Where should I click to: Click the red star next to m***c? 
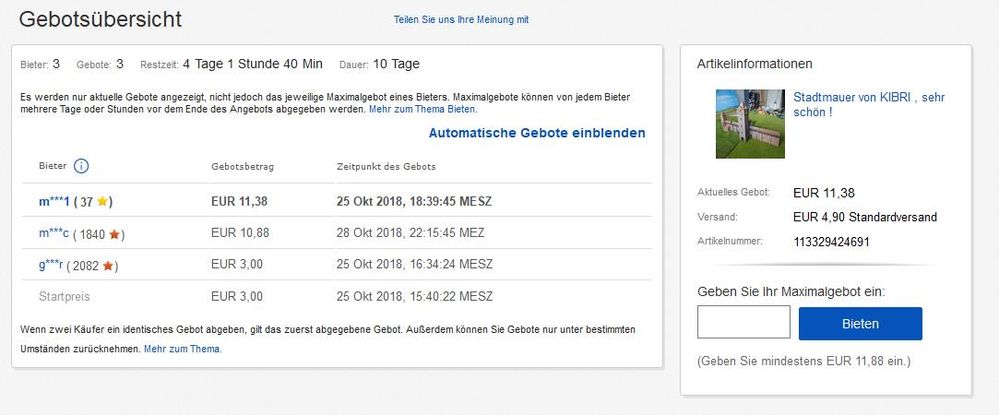coord(114,235)
